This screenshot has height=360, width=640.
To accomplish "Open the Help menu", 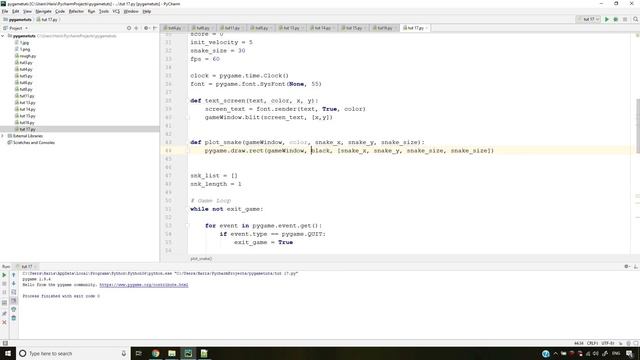I will pos(147,11).
